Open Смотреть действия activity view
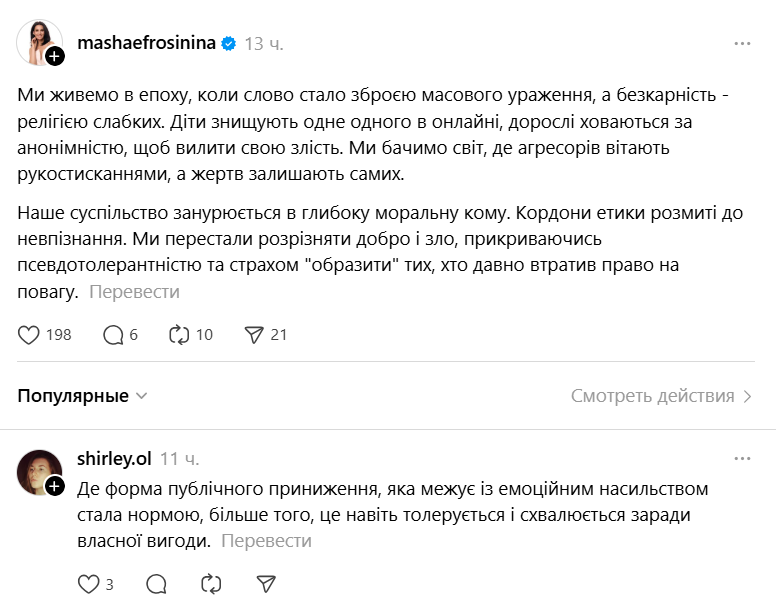The height and width of the screenshot is (614, 776). pos(661,396)
